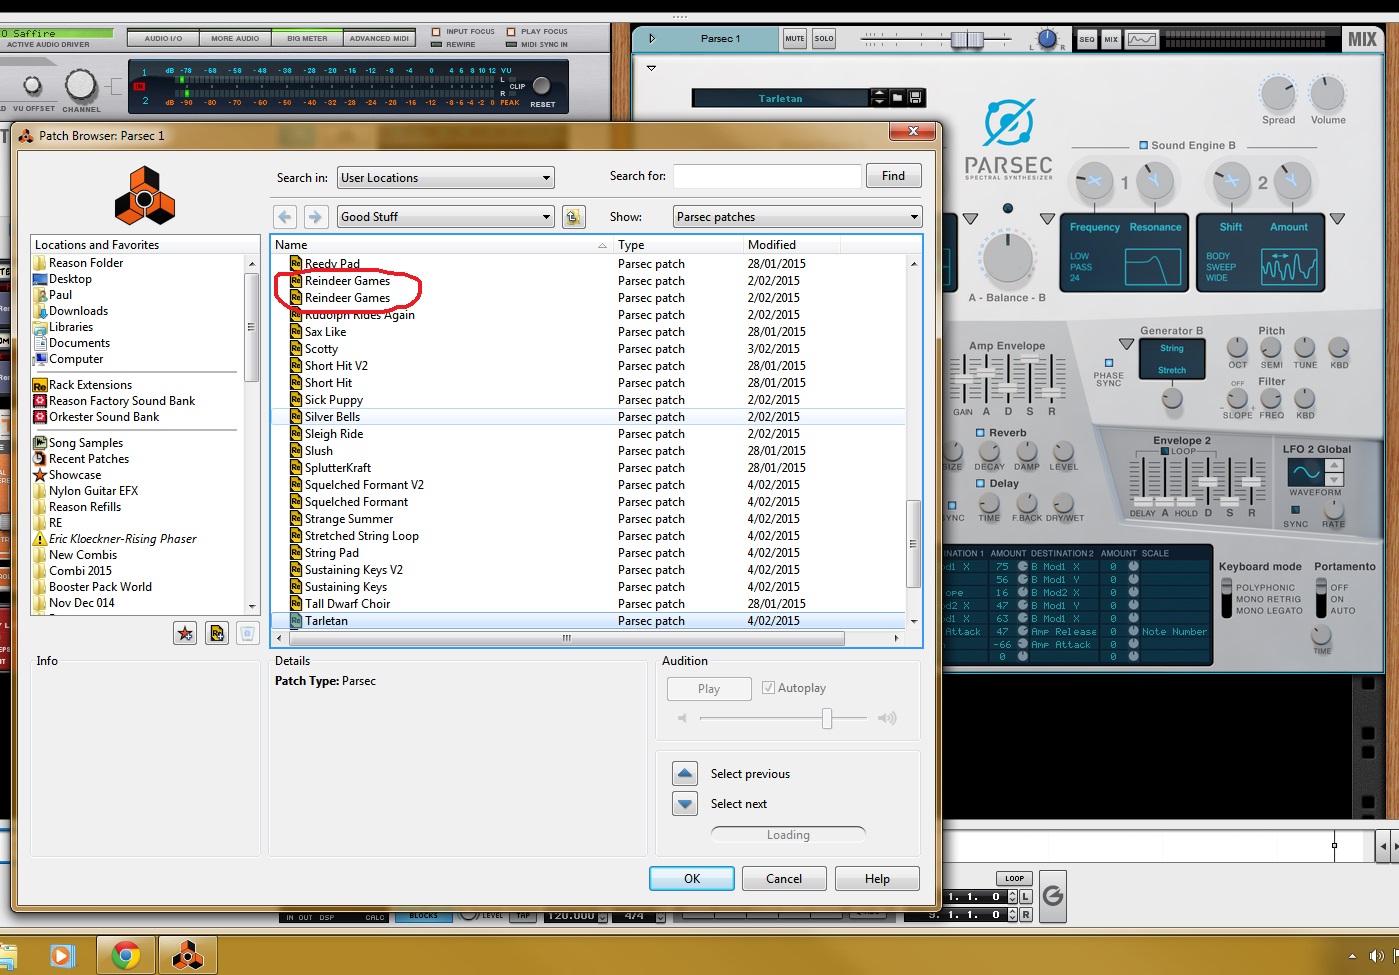
Task: Cancel the Patch Browser dialog
Action: [x=784, y=879]
